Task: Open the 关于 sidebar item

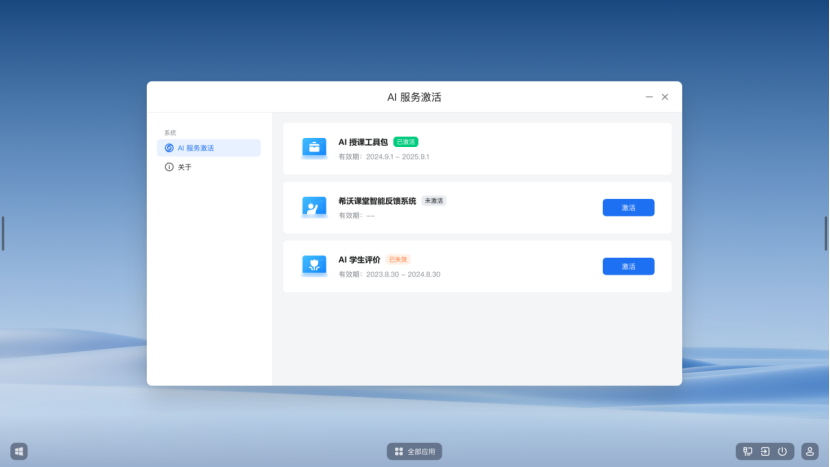Action: [x=185, y=167]
